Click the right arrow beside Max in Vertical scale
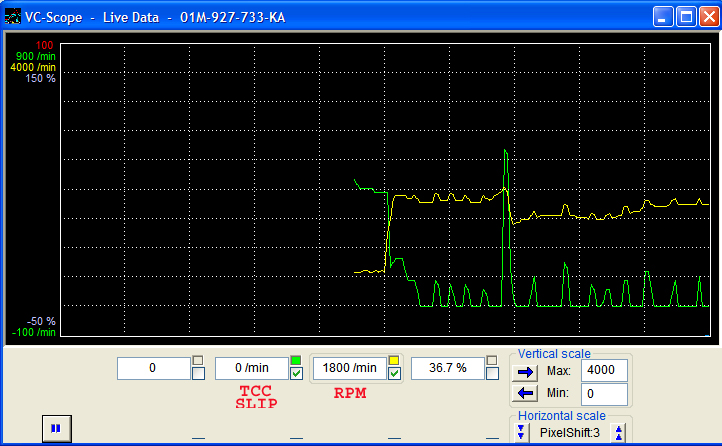The image size is (722, 446). click(x=524, y=372)
